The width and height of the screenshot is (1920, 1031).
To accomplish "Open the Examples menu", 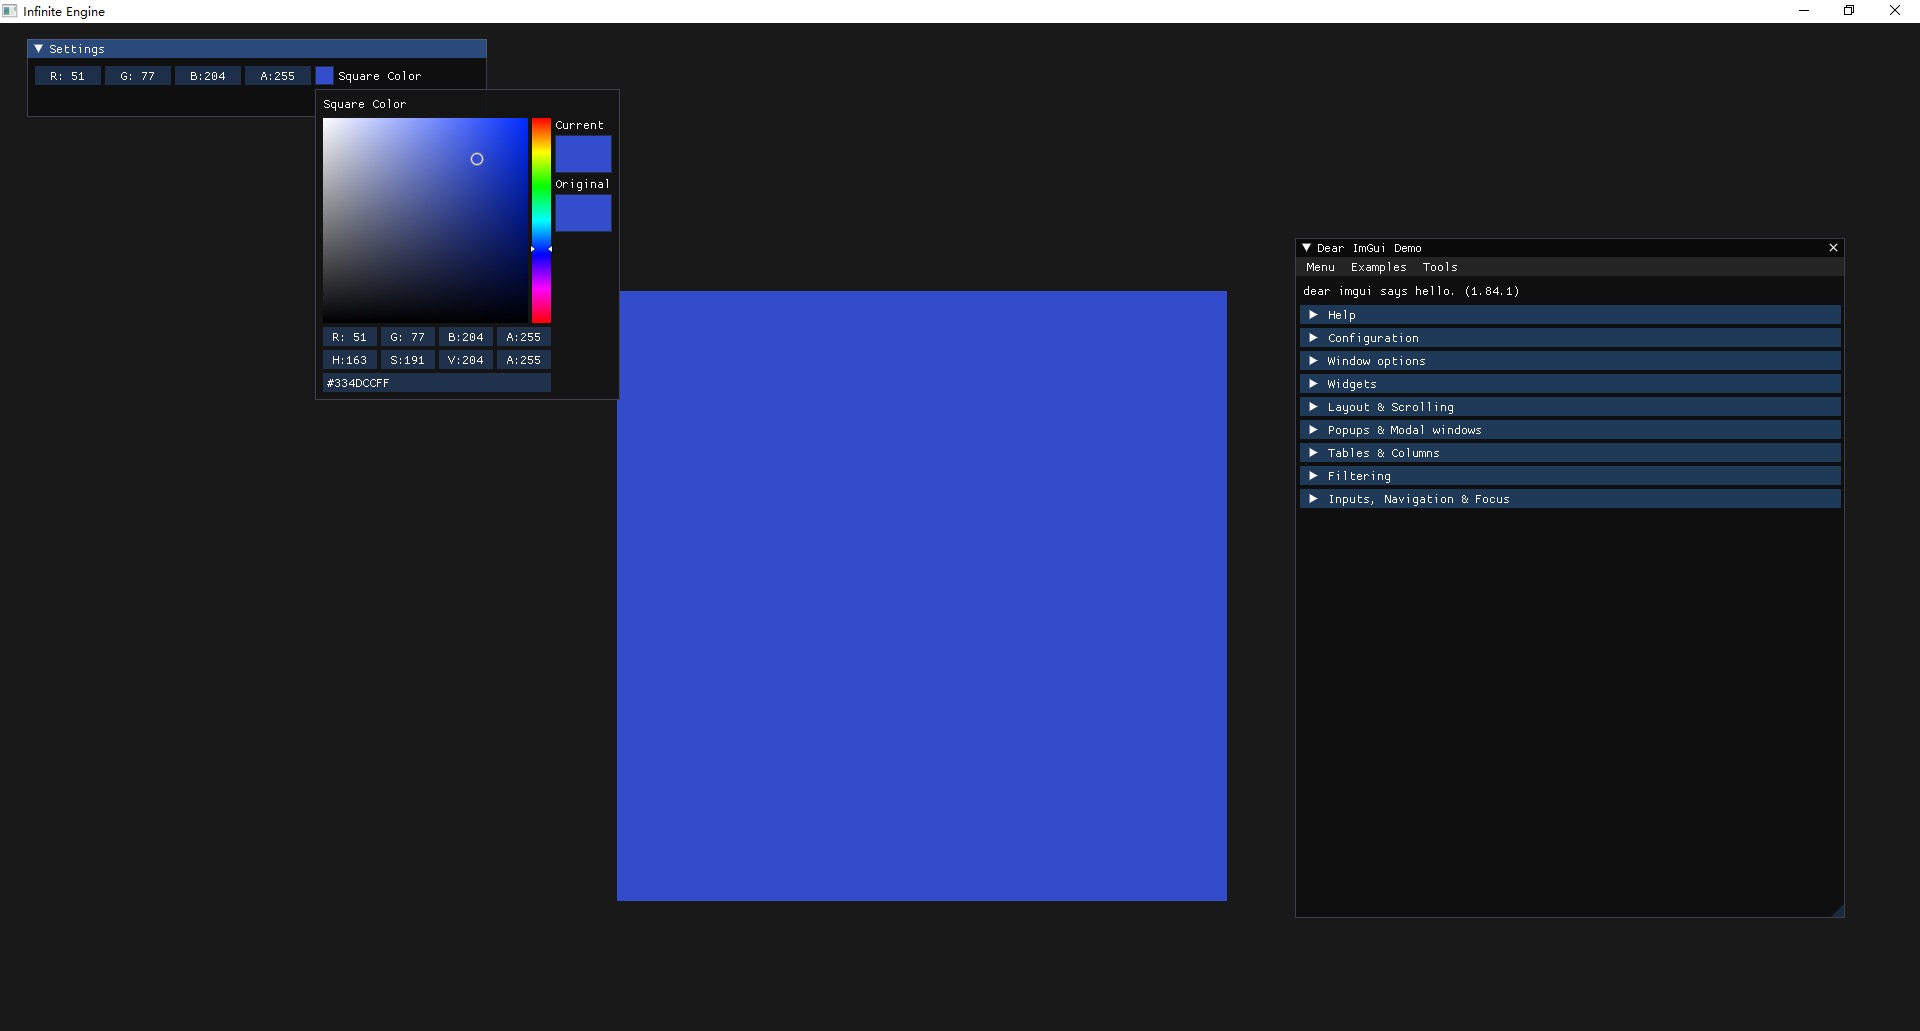I will click(1378, 267).
